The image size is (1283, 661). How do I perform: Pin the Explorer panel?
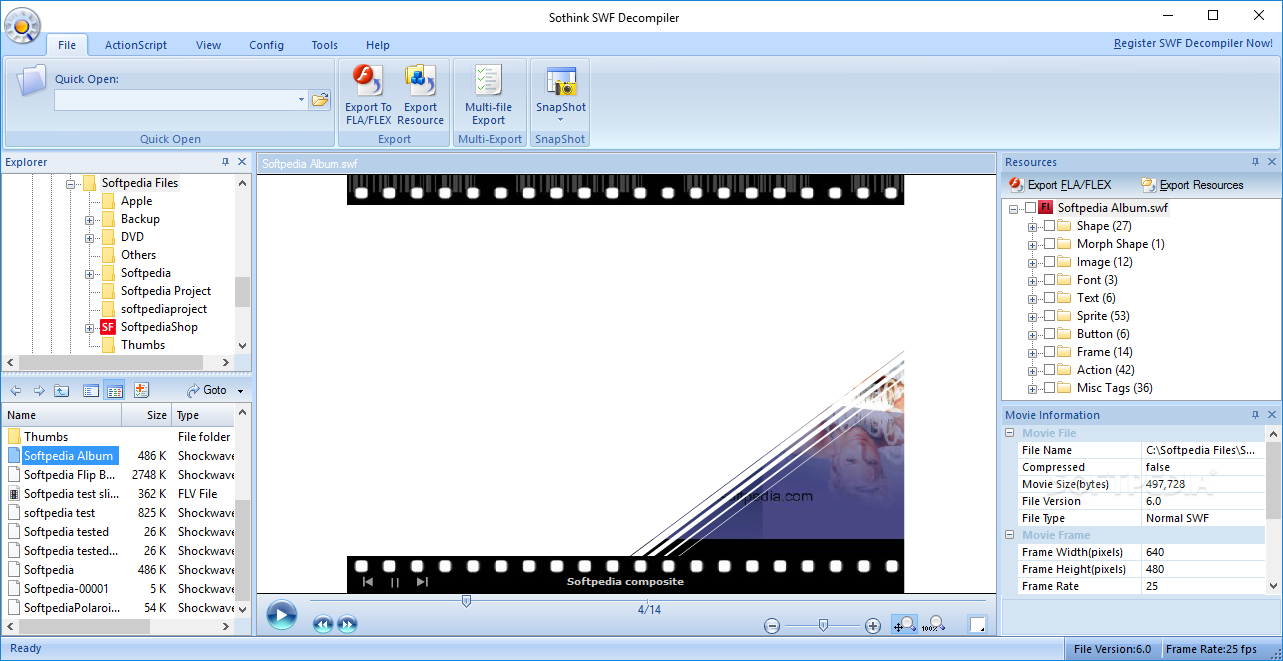[x=226, y=162]
